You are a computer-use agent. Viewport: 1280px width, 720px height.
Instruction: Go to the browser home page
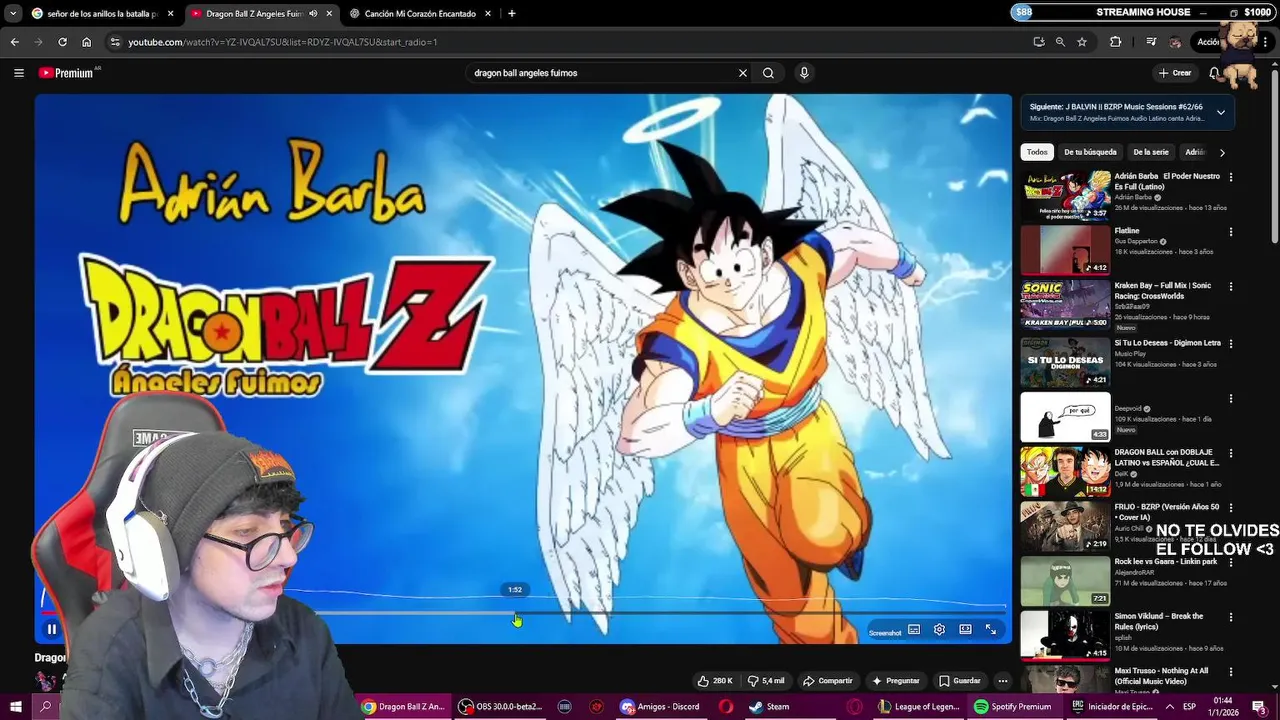click(x=87, y=42)
